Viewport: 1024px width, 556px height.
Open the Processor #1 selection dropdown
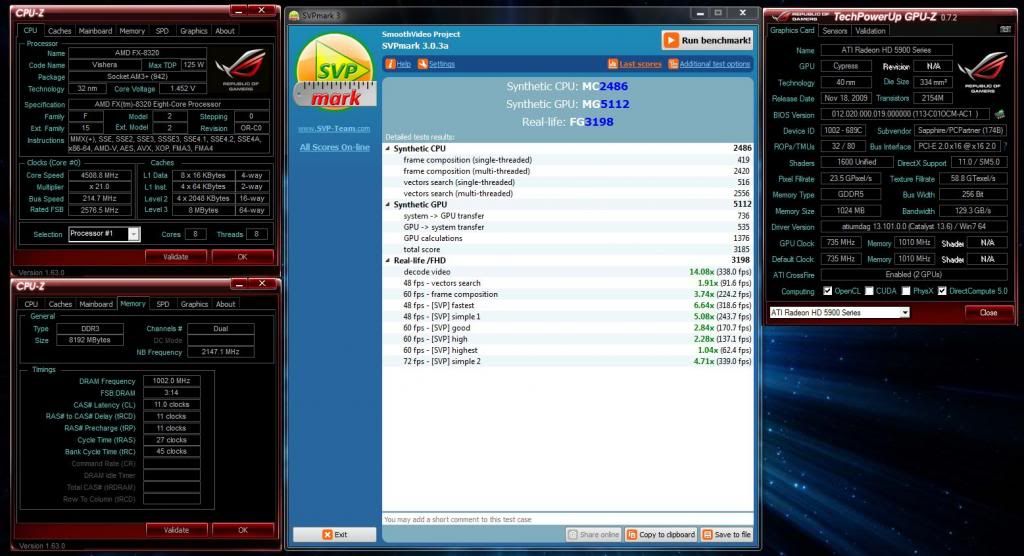click(x=105, y=234)
